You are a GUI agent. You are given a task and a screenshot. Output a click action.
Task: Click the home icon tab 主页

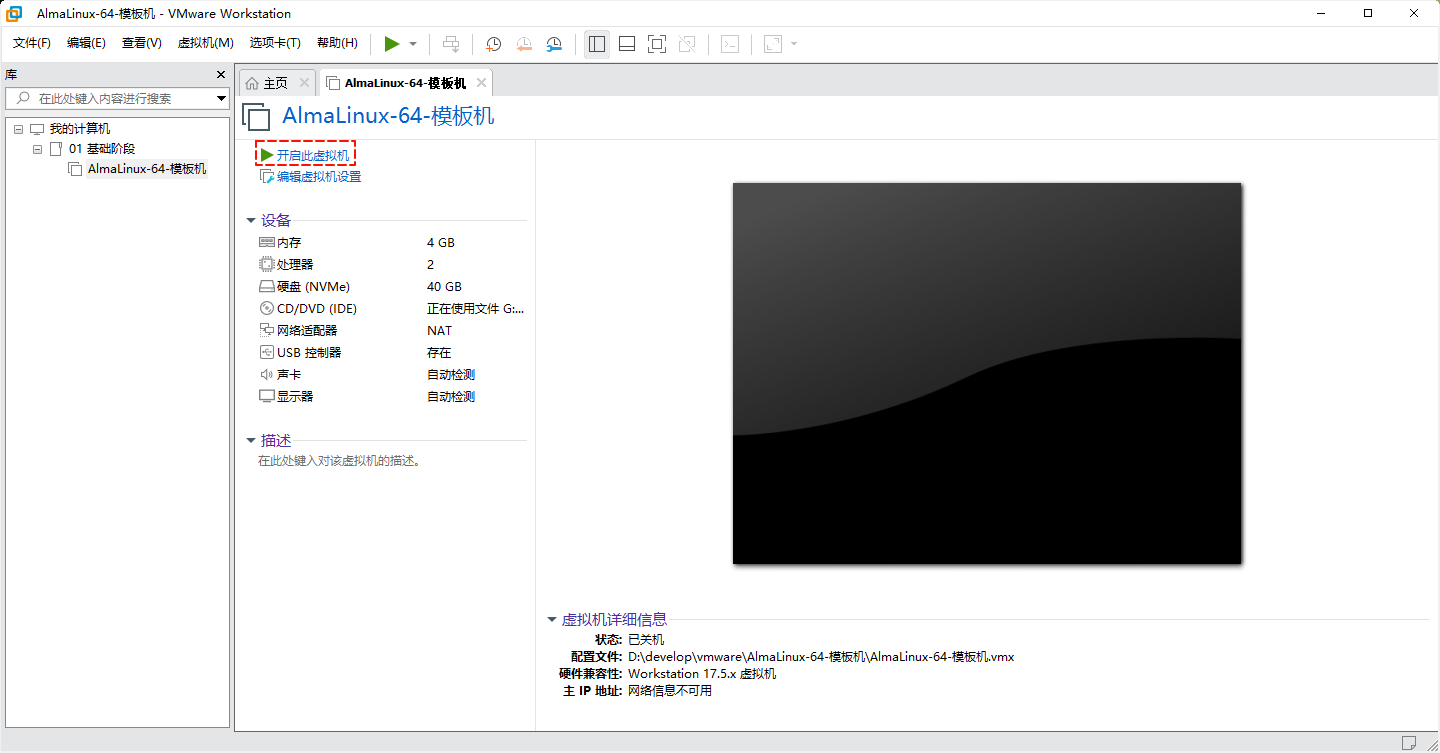point(267,83)
